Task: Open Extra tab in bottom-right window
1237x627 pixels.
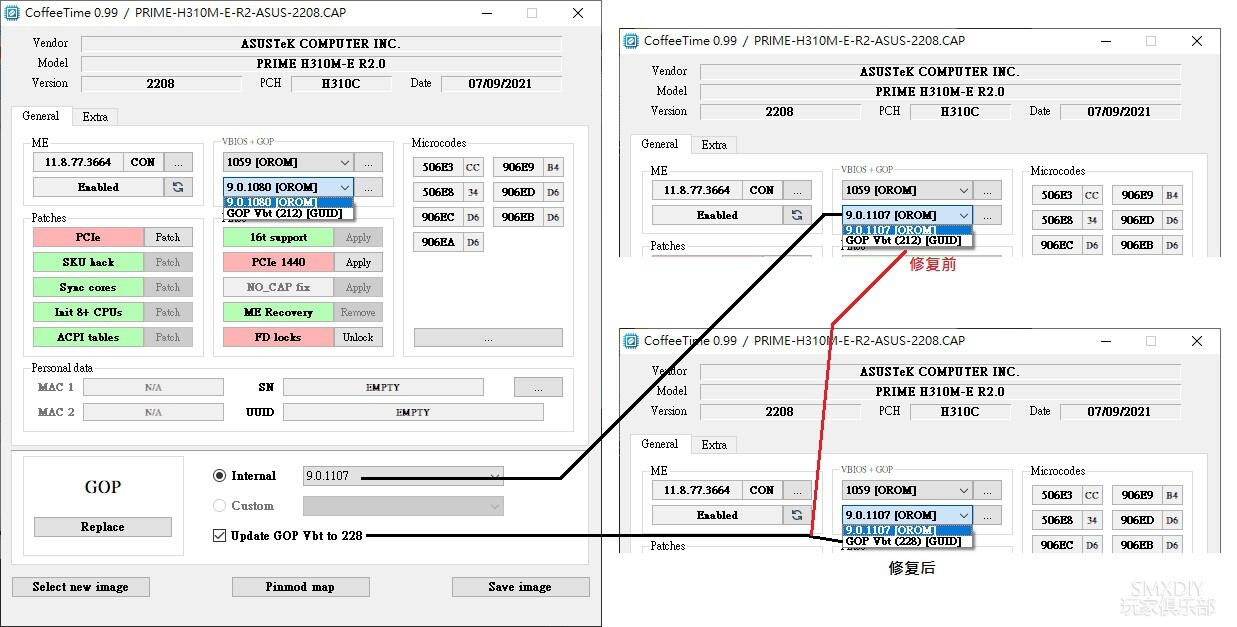Action: (x=714, y=445)
